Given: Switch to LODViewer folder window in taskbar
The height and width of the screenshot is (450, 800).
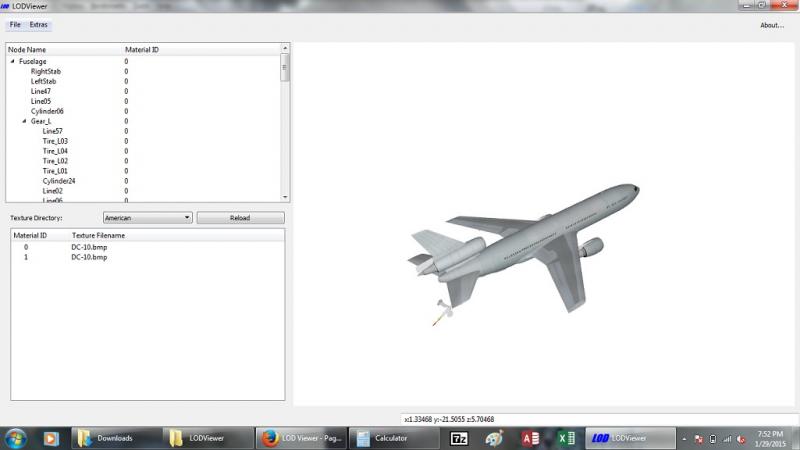Looking at the screenshot, I should (208, 438).
